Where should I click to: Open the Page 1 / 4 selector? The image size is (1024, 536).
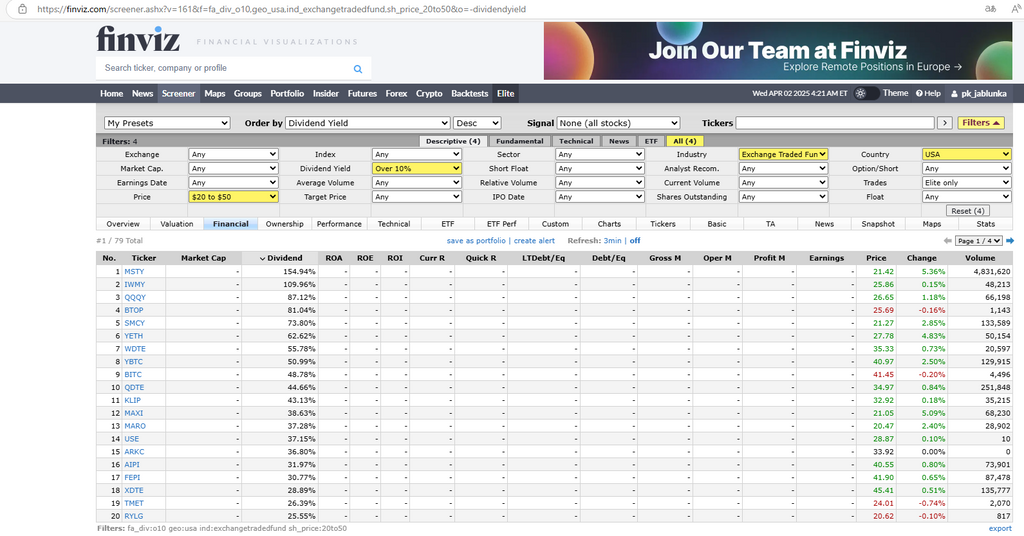click(x=979, y=241)
